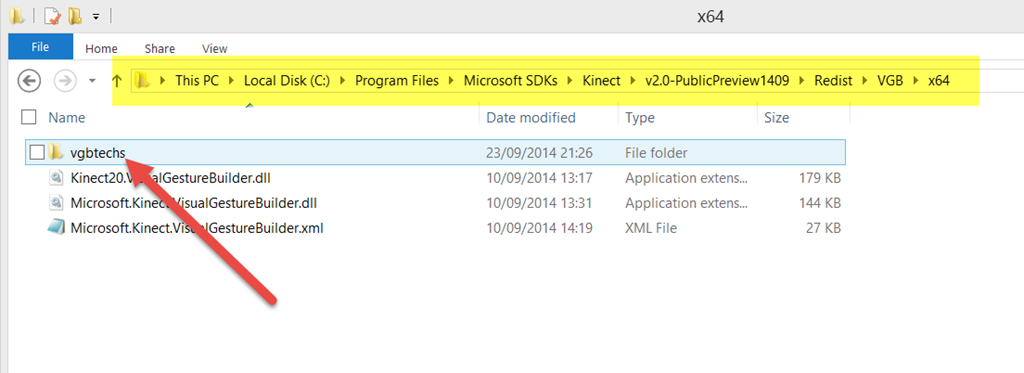The image size is (1024, 373).
Task: Select the vgbtechs folder icon
Action: coord(56,152)
